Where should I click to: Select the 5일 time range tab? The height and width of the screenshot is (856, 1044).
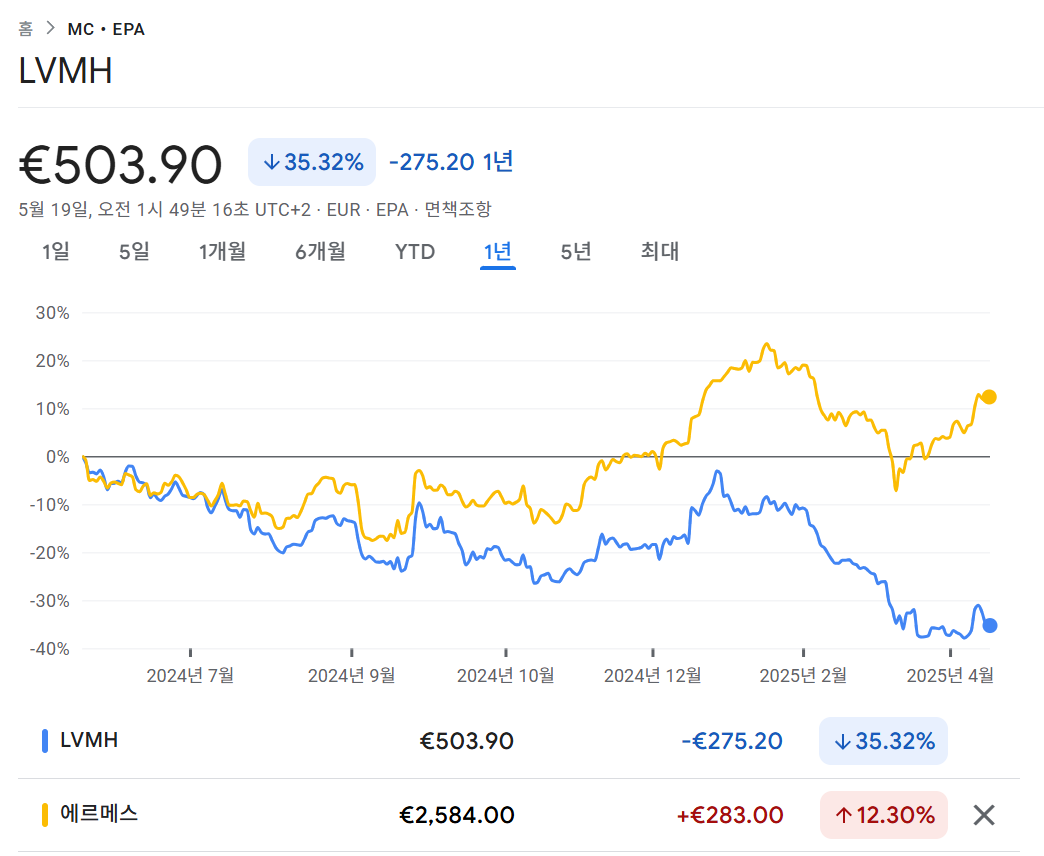(x=134, y=252)
